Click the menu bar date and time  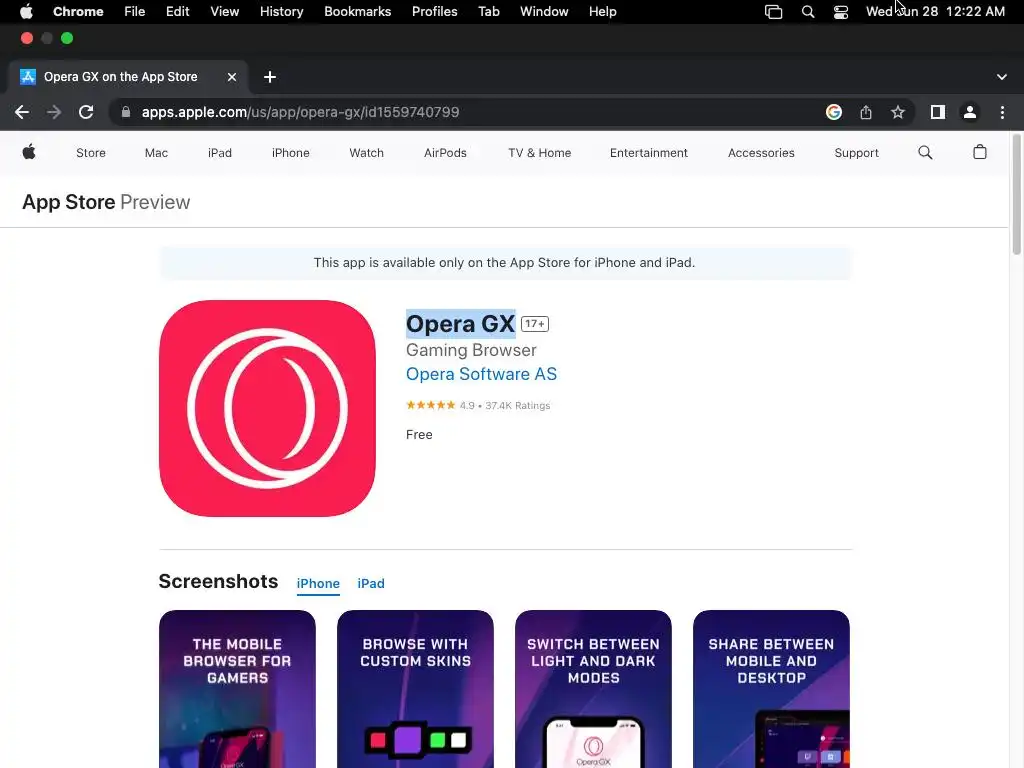coord(935,12)
